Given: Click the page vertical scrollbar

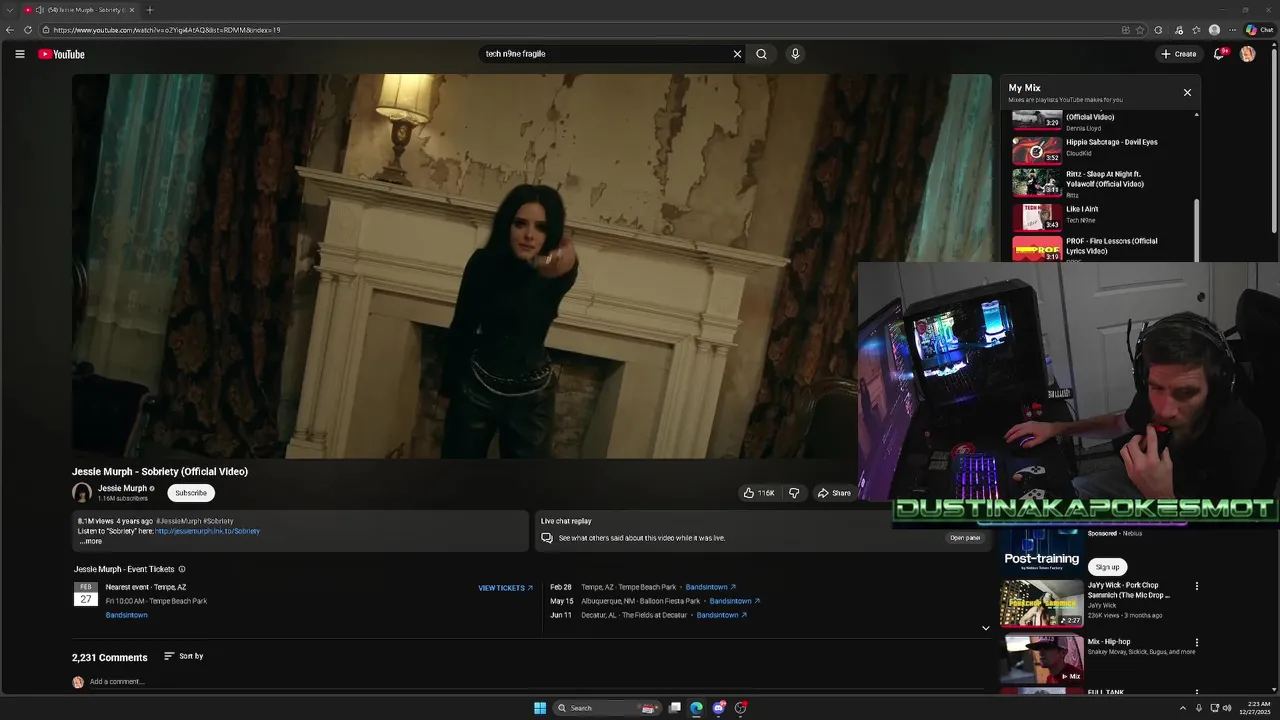Looking at the screenshot, I should [x=1275, y=140].
